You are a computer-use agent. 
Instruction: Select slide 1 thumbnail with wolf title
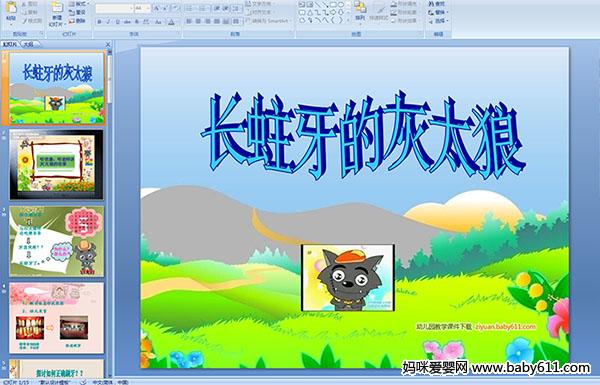(56, 88)
